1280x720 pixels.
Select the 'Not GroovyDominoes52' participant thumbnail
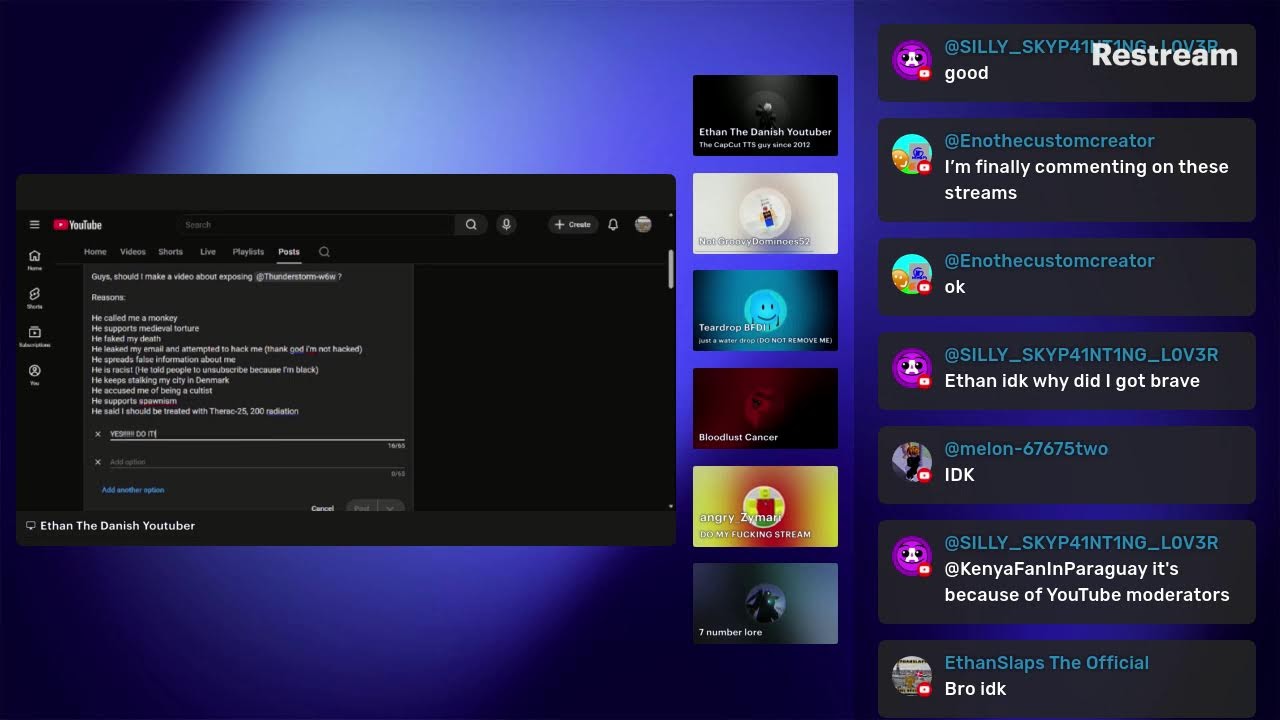[765, 213]
